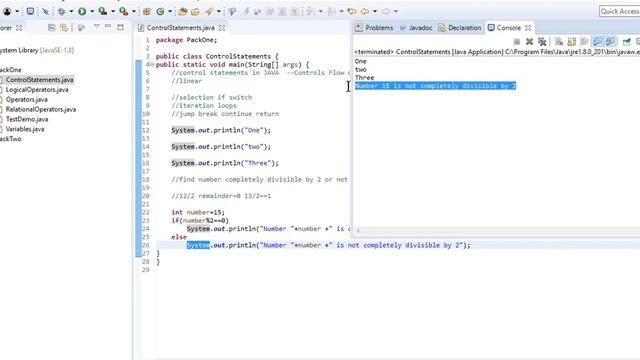Viewport: 640px width, 360px height.
Task: Click the Forward navigation arrow
Action: tap(386, 11)
